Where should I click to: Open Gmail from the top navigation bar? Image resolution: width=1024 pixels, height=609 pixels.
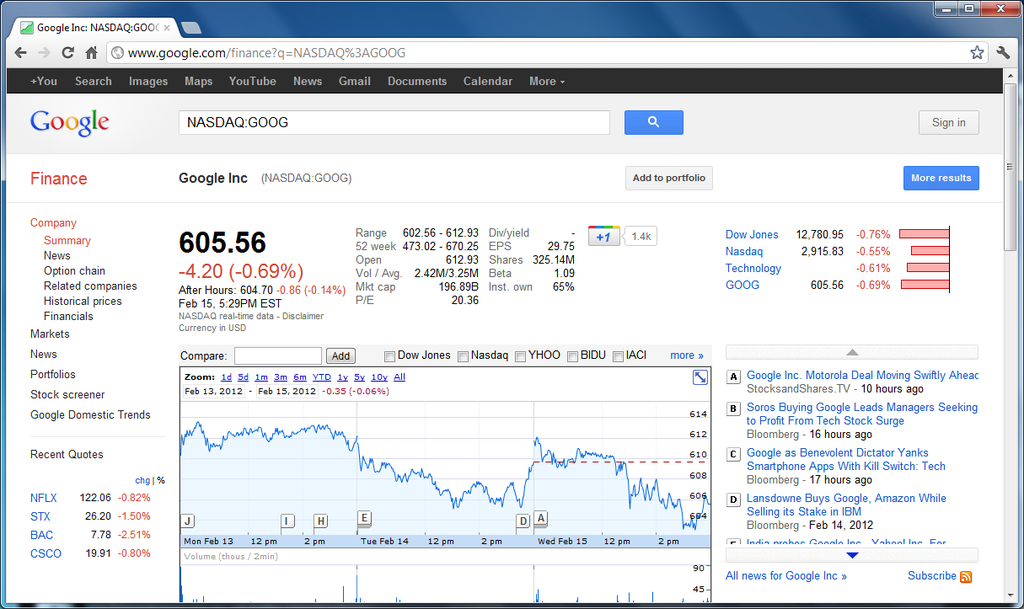click(354, 81)
